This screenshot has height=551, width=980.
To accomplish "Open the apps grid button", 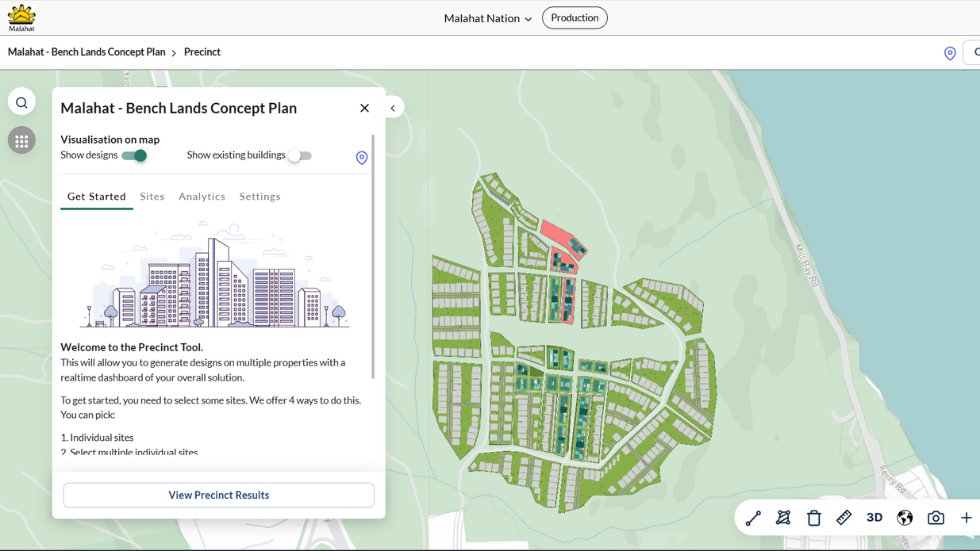I will [22, 141].
